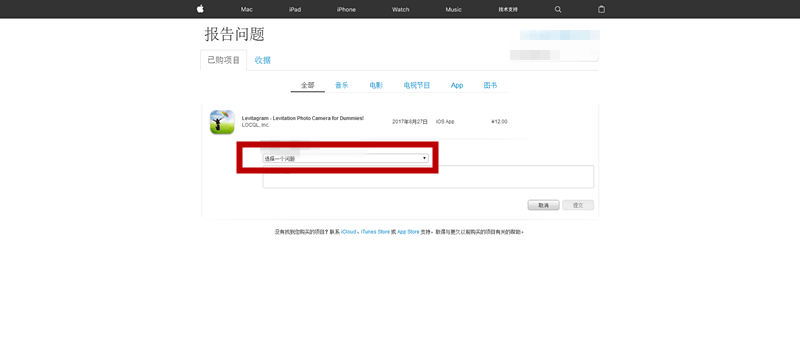Image resolution: width=800 pixels, height=360 pixels.
Task: Open the Mac menu item
Action: tap(247, 10)
